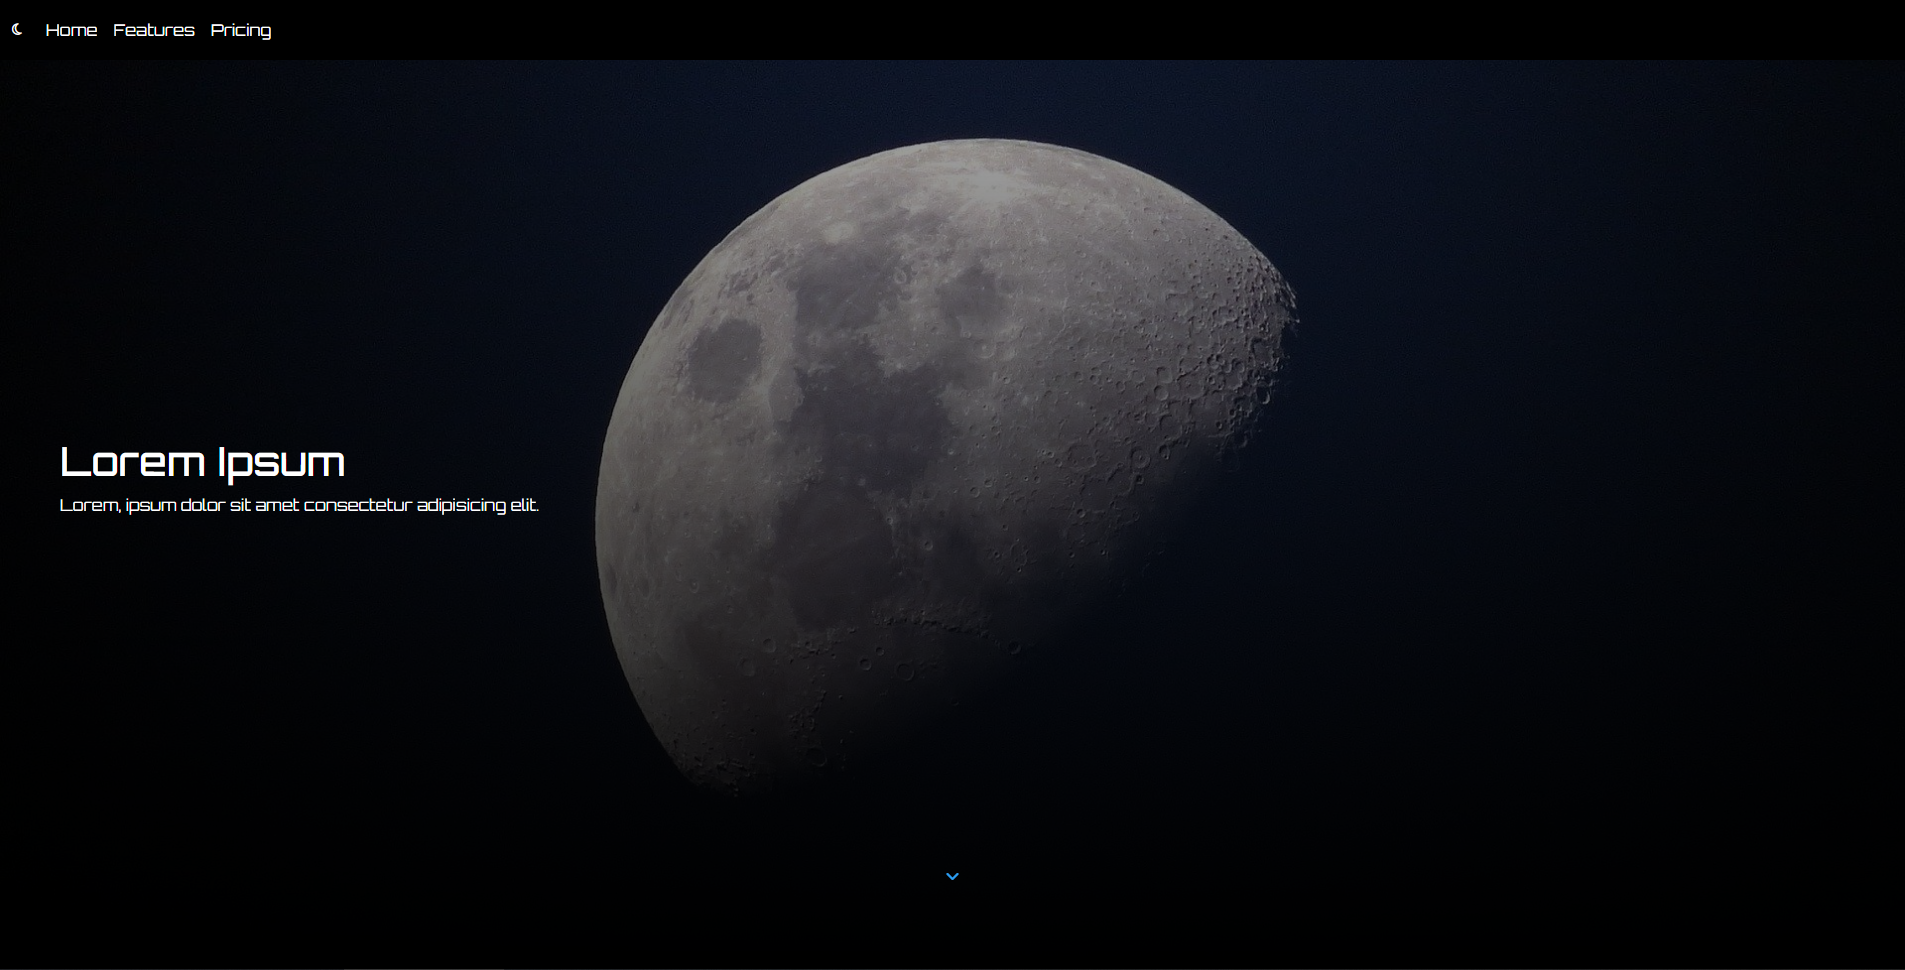Viewport: 1905px width, 970px height.
Task: Open the Pricing nav link
Action: click(241, 30)
